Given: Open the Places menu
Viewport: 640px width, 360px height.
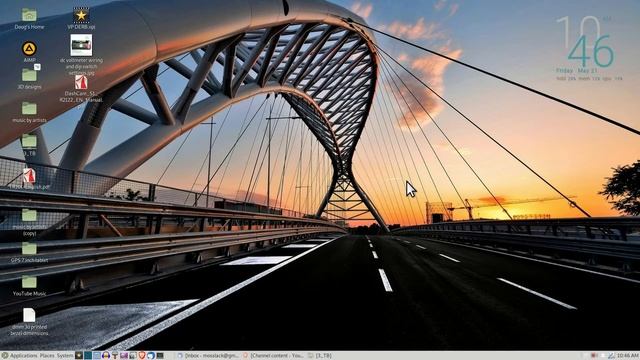Looking at the screenshot, I should (47, 356).
